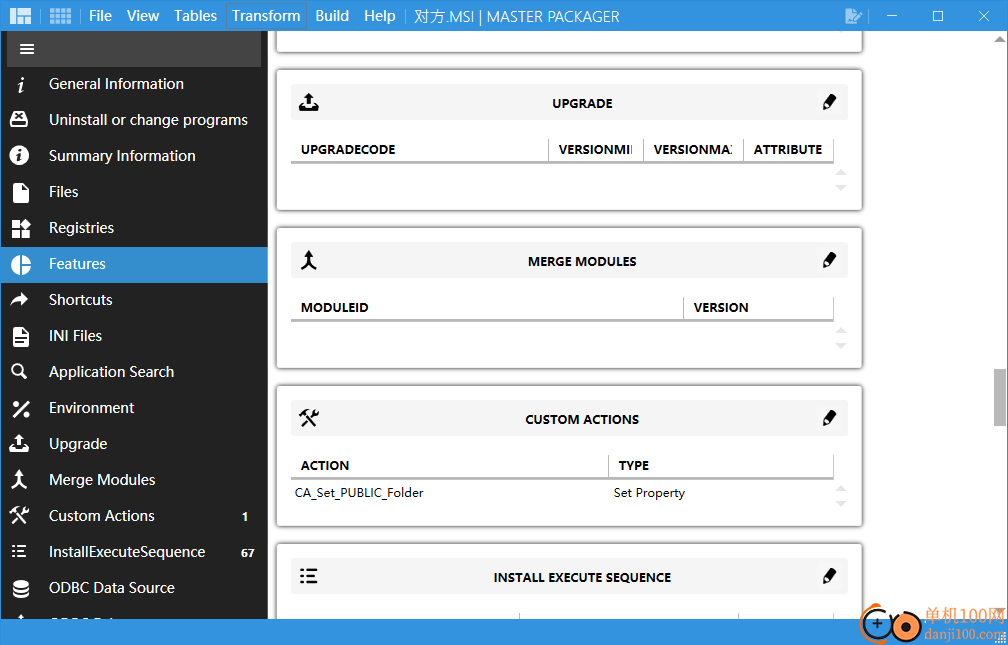
Task: Open the Tables menu
Action: pyautogui.click(x=195, y=16)
